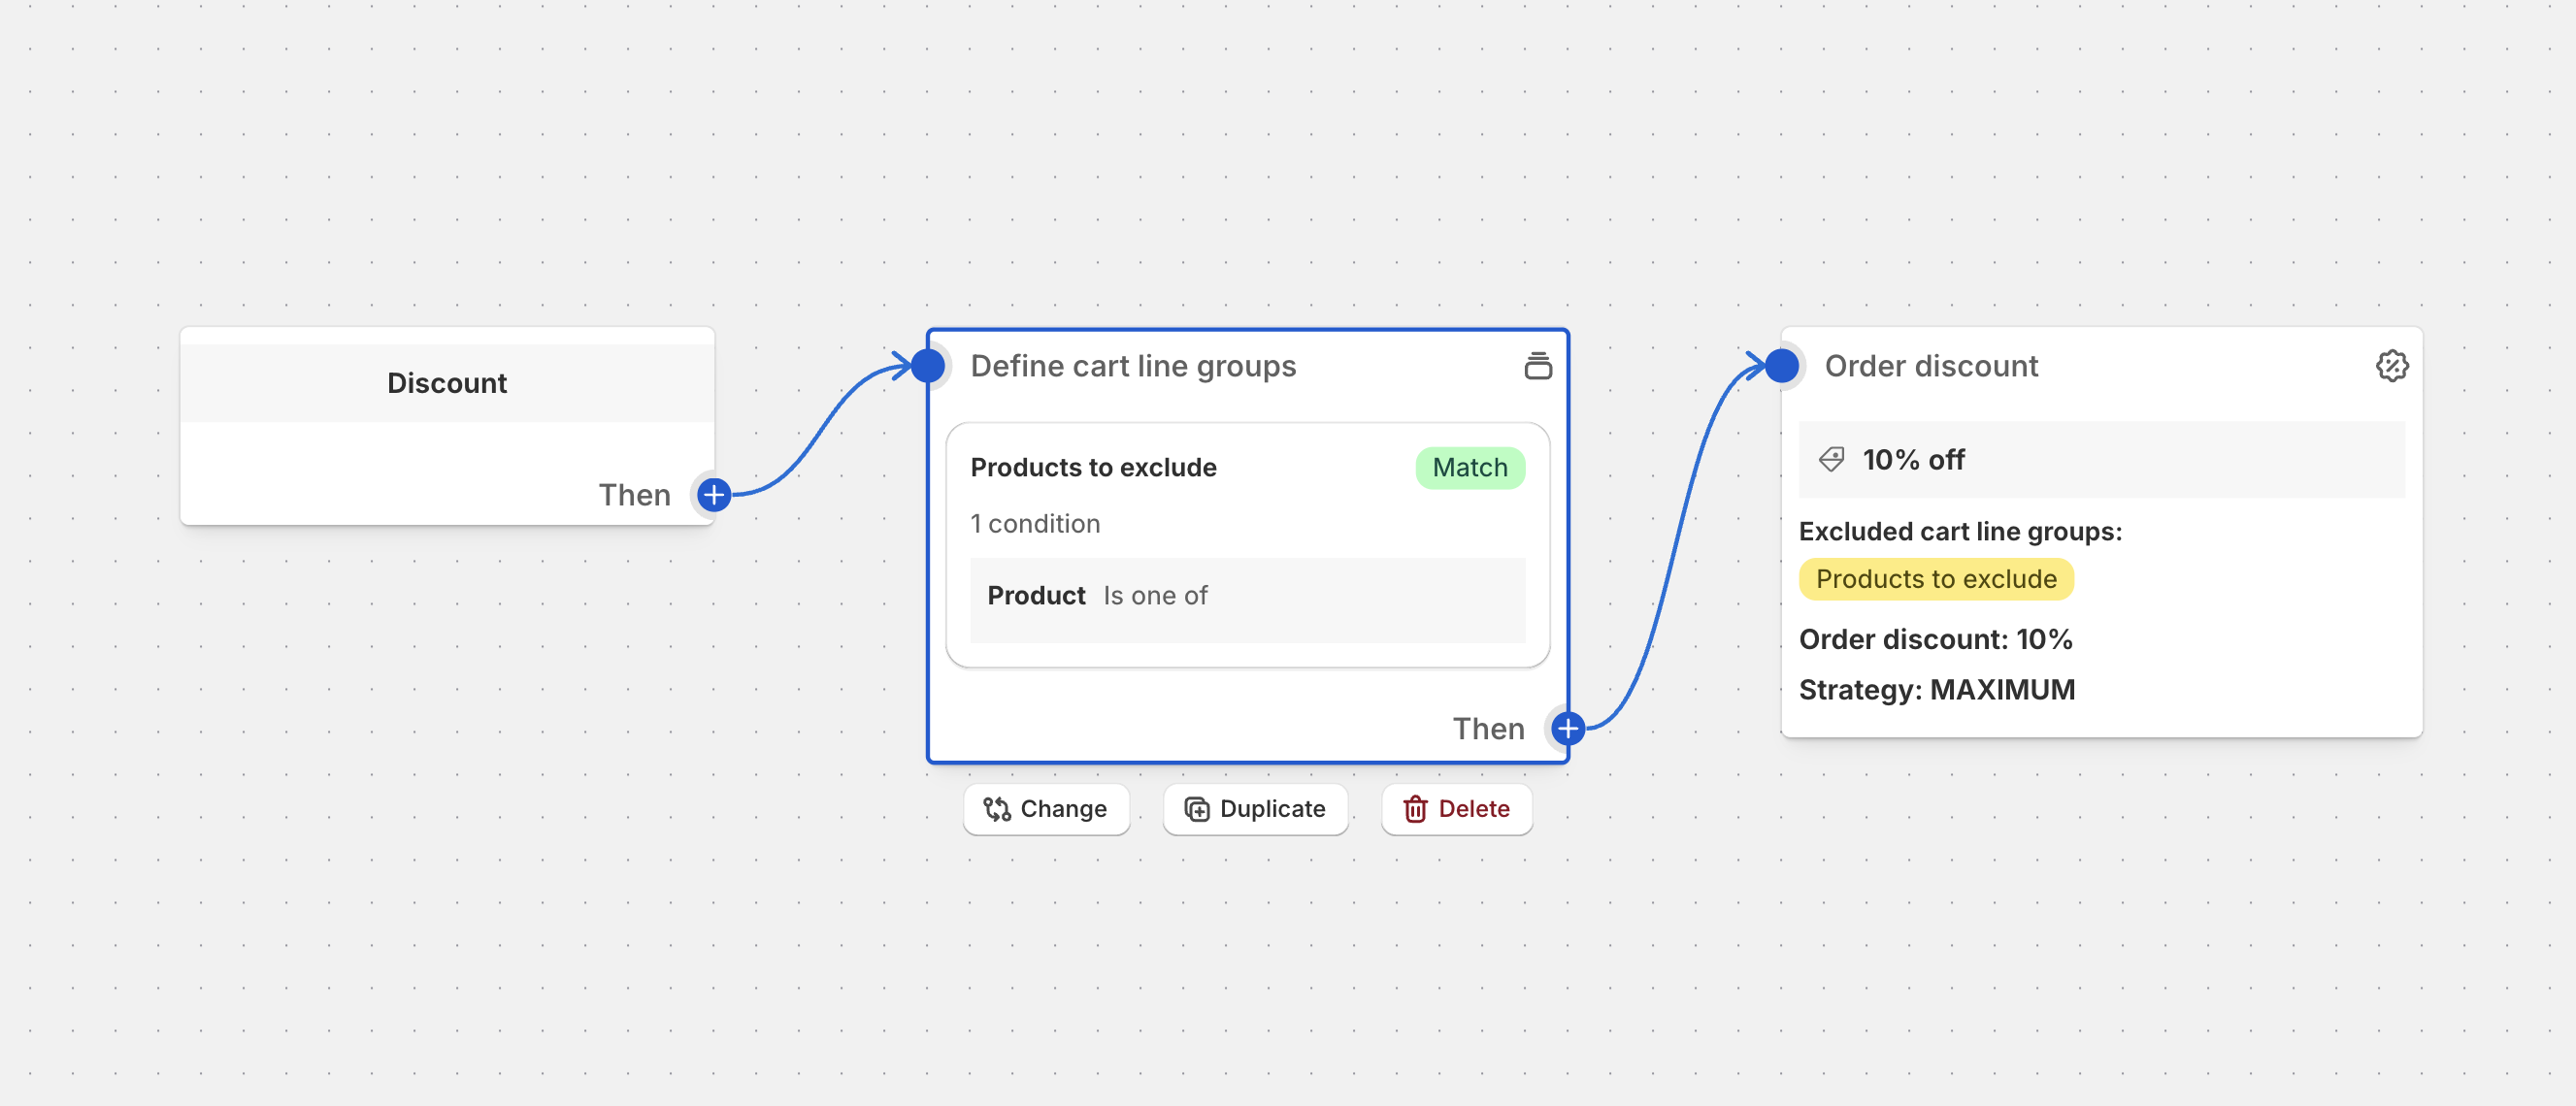
Task: Click the blue input port on Order discount
Action: click(1782, 366)
